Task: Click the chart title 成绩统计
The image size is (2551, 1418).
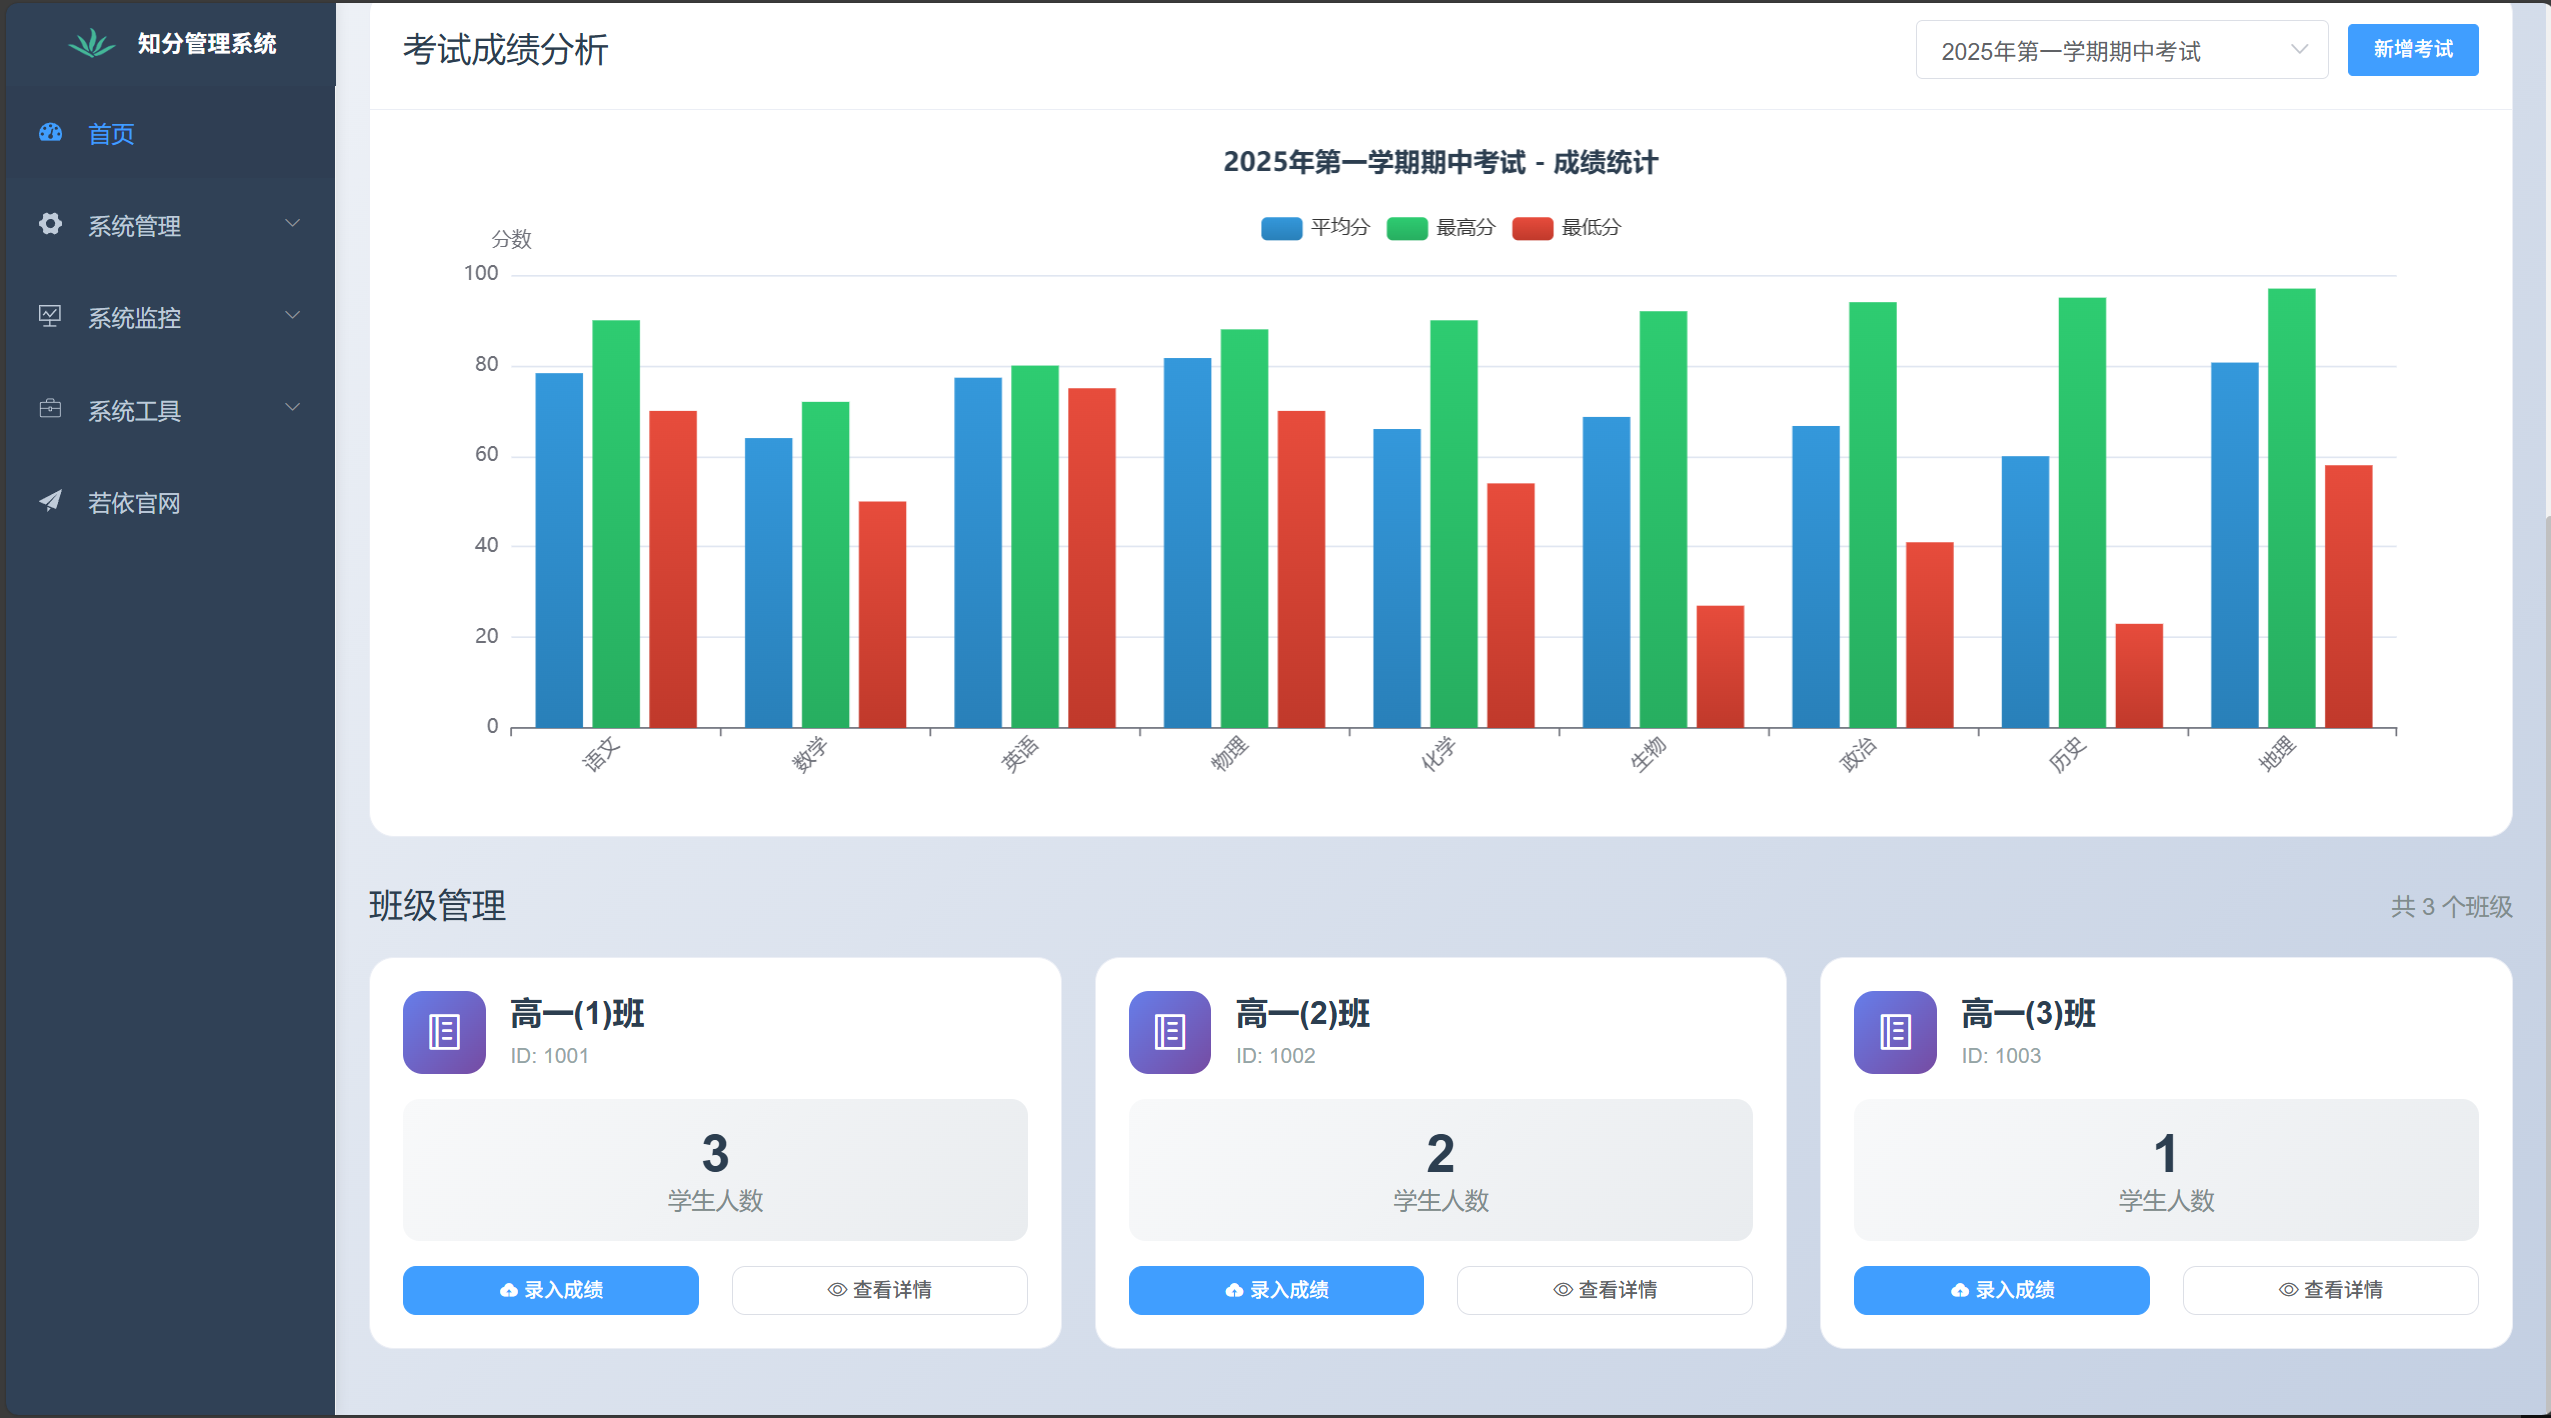Action: click(1440, 162)
